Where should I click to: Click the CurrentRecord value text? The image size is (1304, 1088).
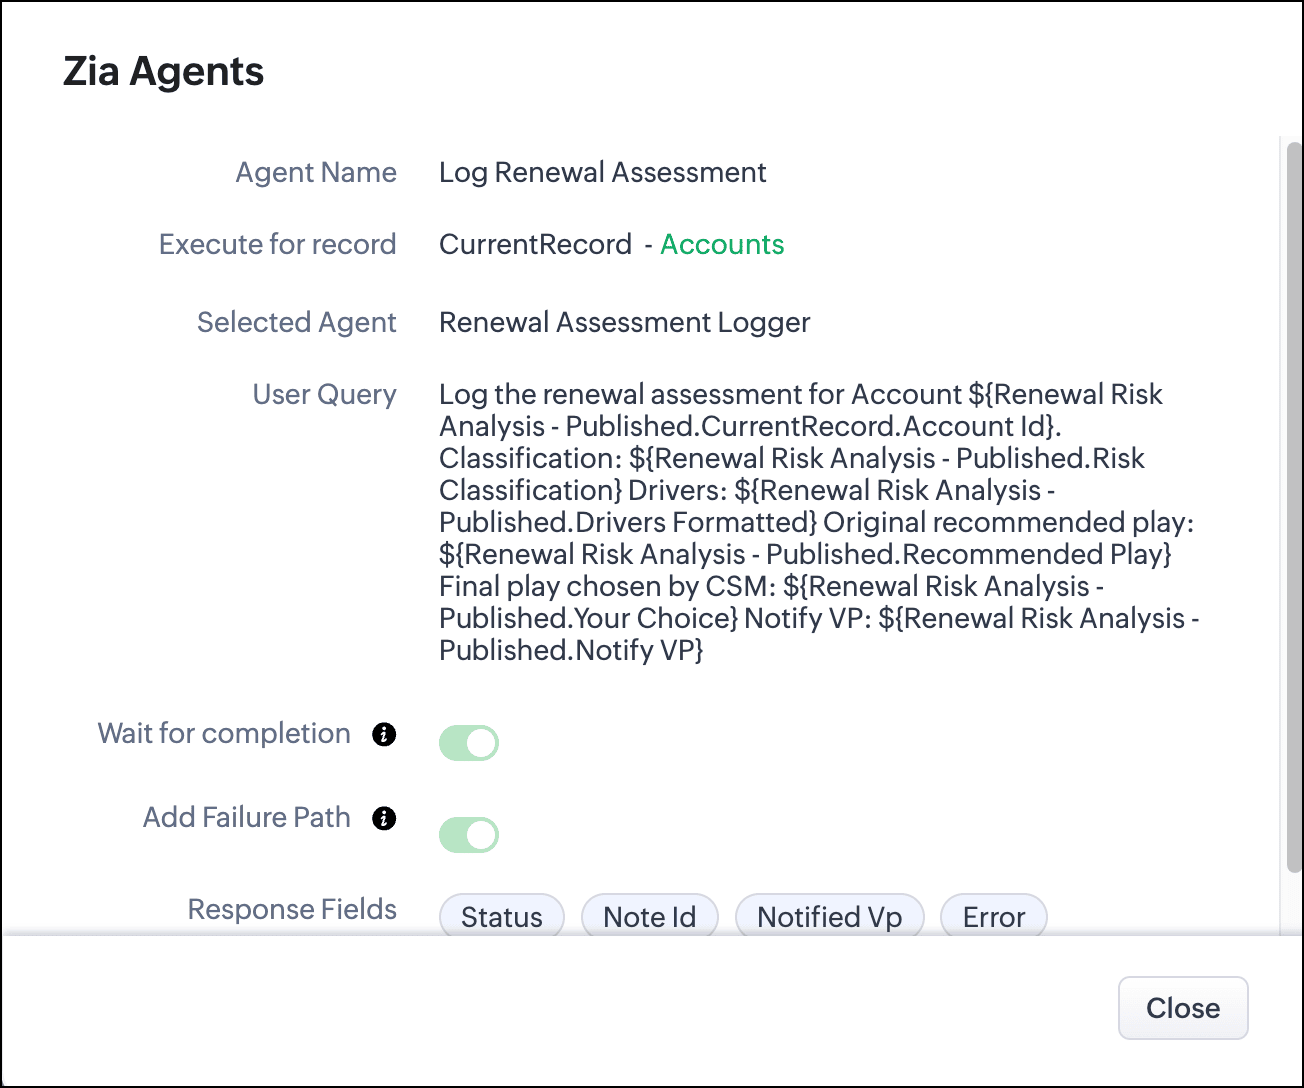pos(536,244)
